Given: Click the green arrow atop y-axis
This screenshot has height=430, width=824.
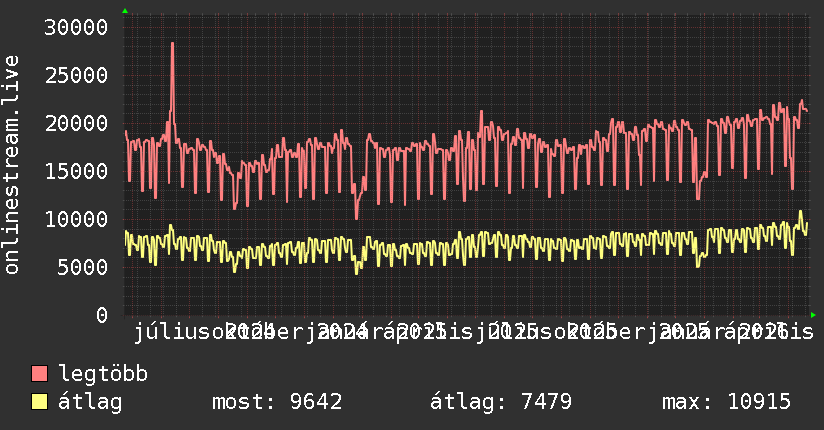Looking at the screenshot, I should [125, 11].
